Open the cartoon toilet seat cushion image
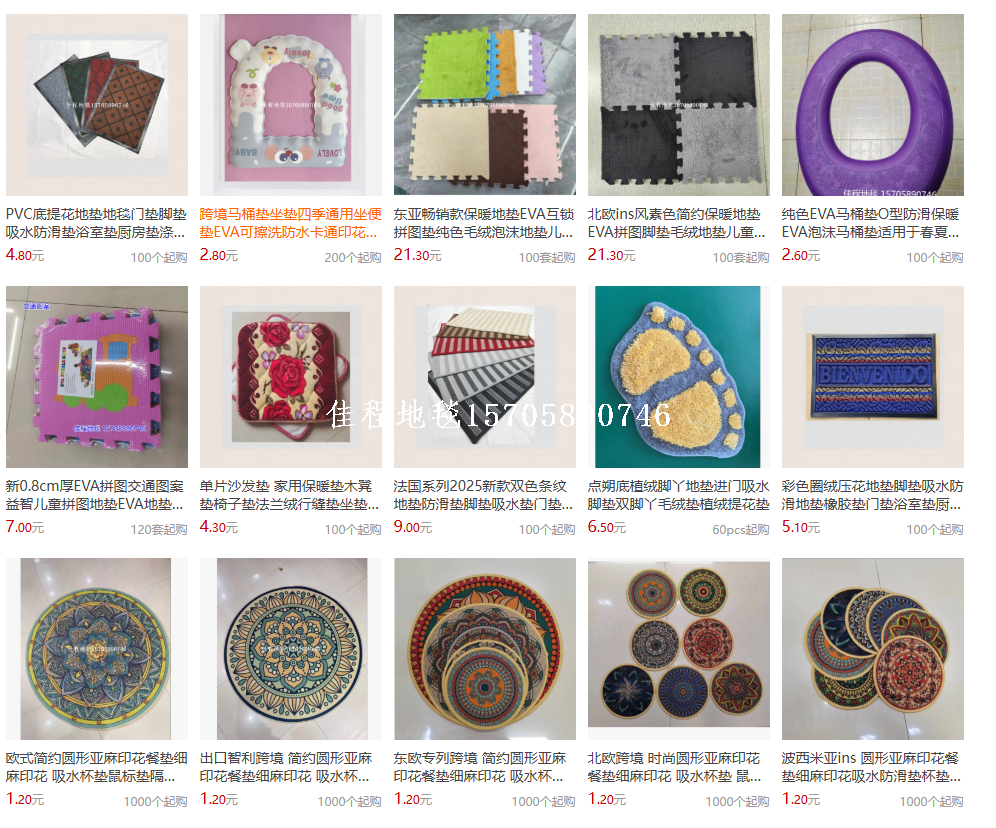Viewport: 996px width, 828px height. coord(290,105)
